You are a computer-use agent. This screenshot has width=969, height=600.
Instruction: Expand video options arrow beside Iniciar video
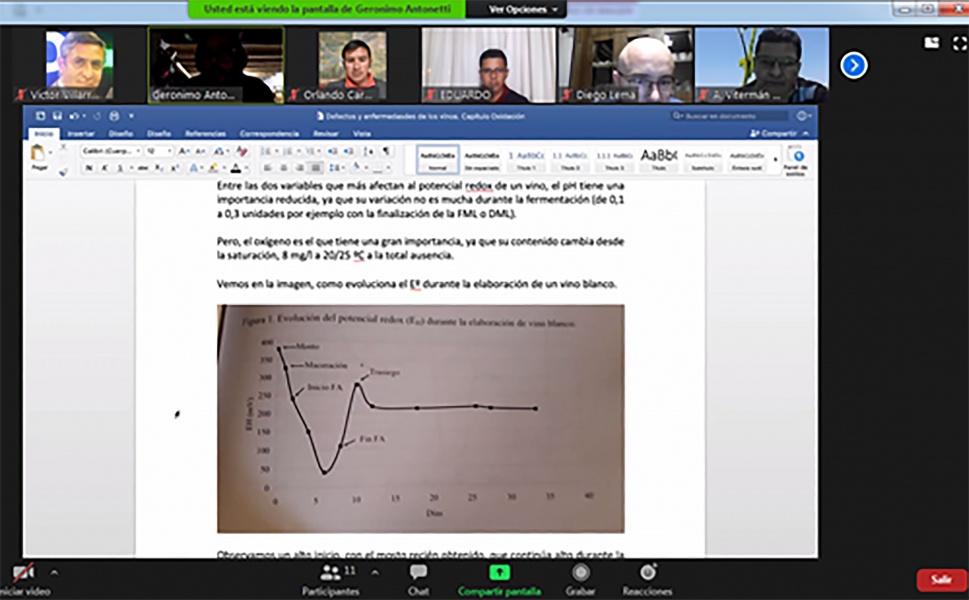coord(54,573)
